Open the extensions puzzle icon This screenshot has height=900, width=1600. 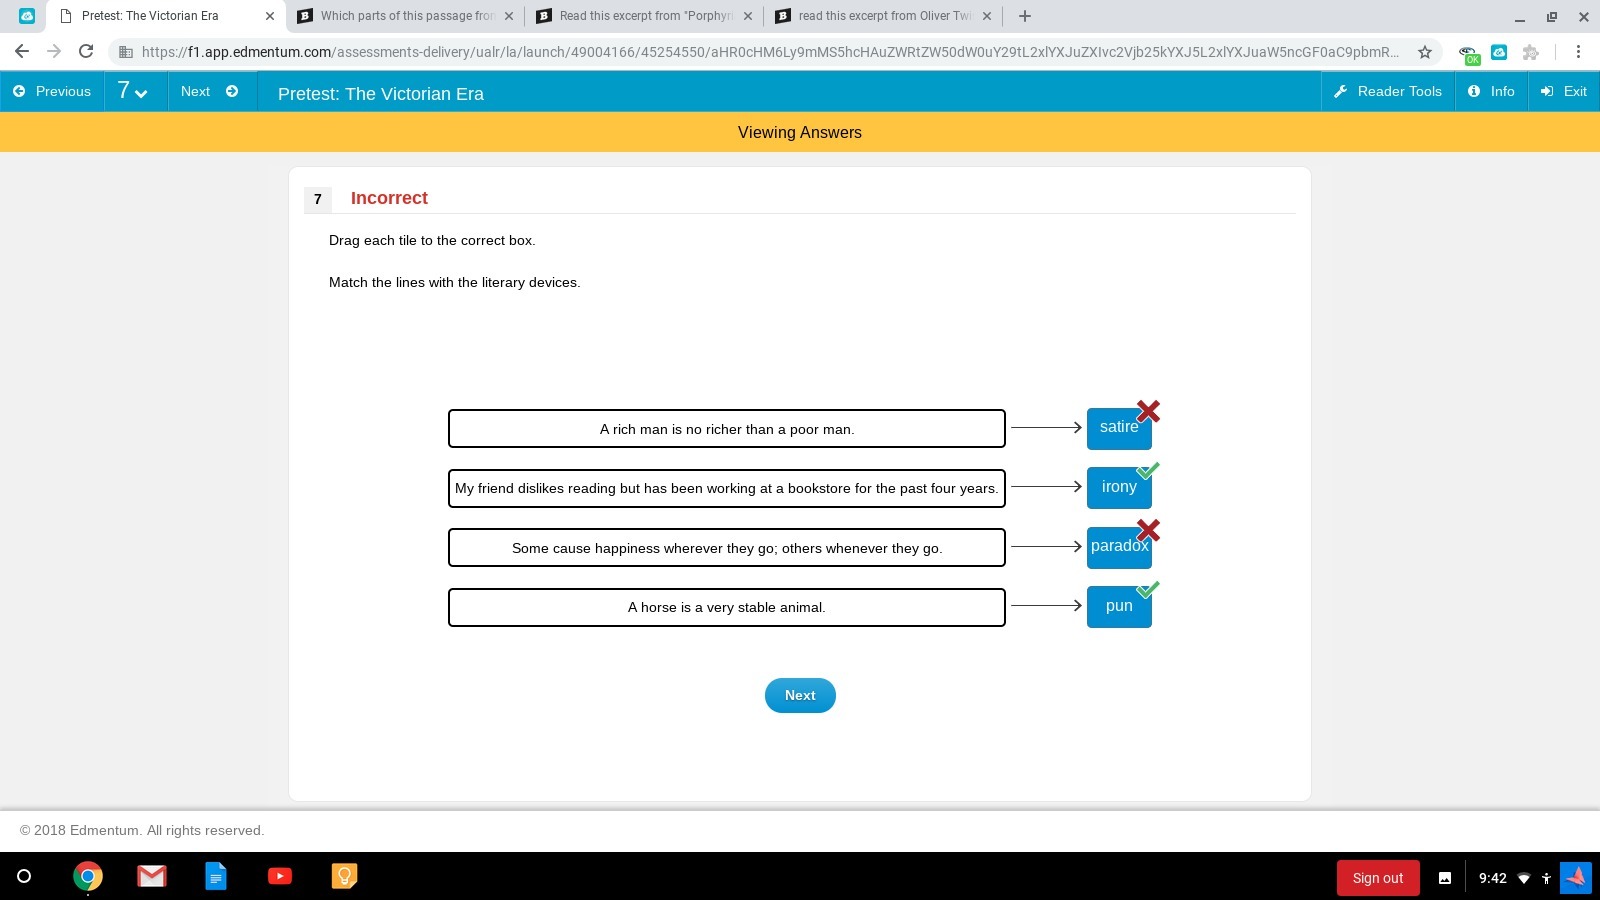(x=1530, y=52)
